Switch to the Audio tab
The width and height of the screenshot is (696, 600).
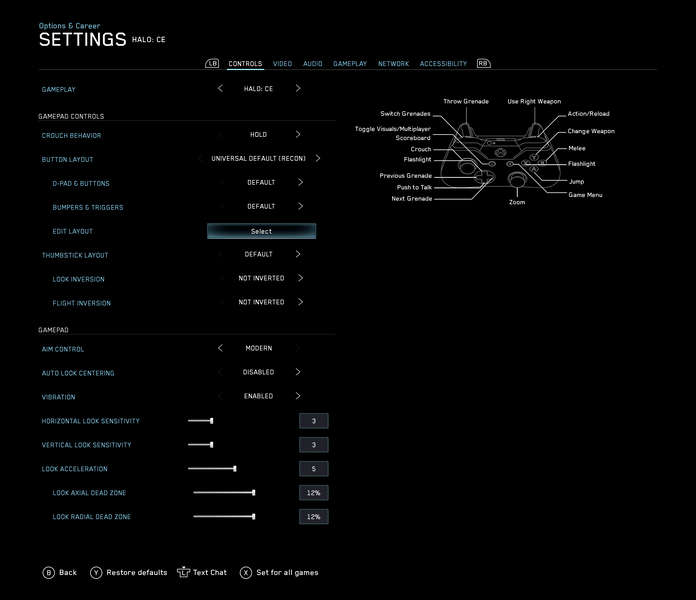(x=312, y=64)
